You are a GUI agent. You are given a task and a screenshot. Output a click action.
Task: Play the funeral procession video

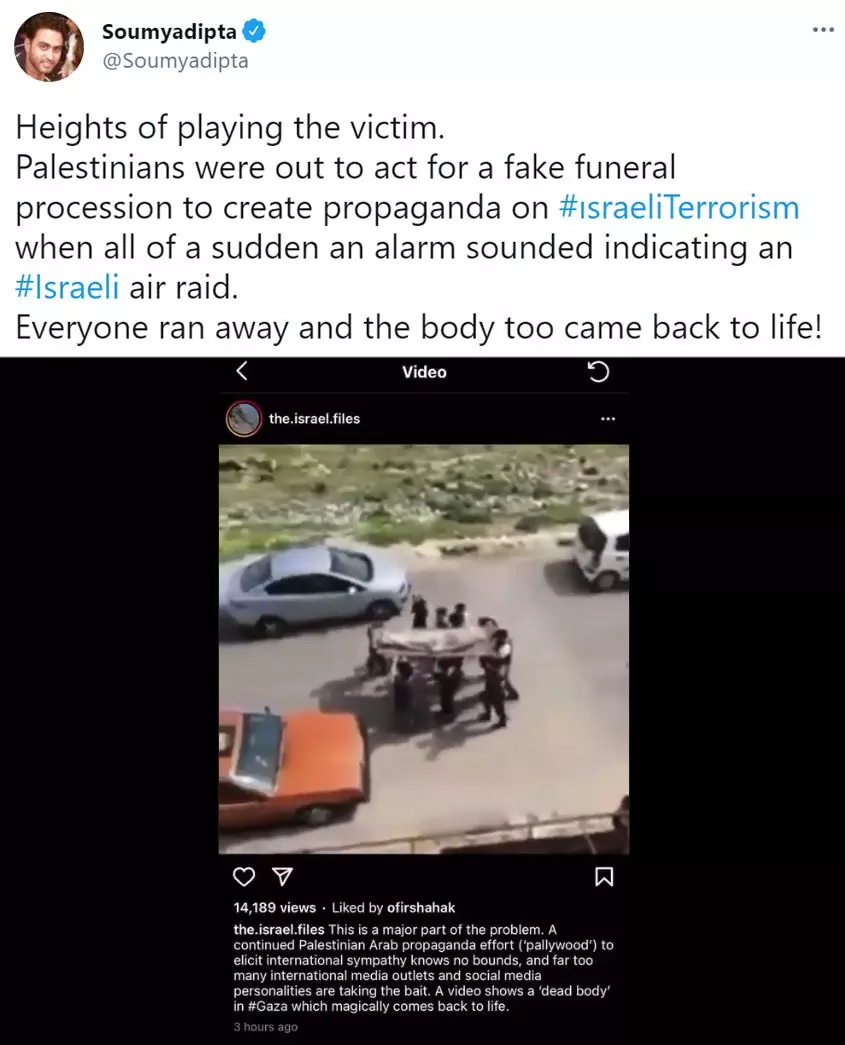pyautogui.click(x=424, y=649)
